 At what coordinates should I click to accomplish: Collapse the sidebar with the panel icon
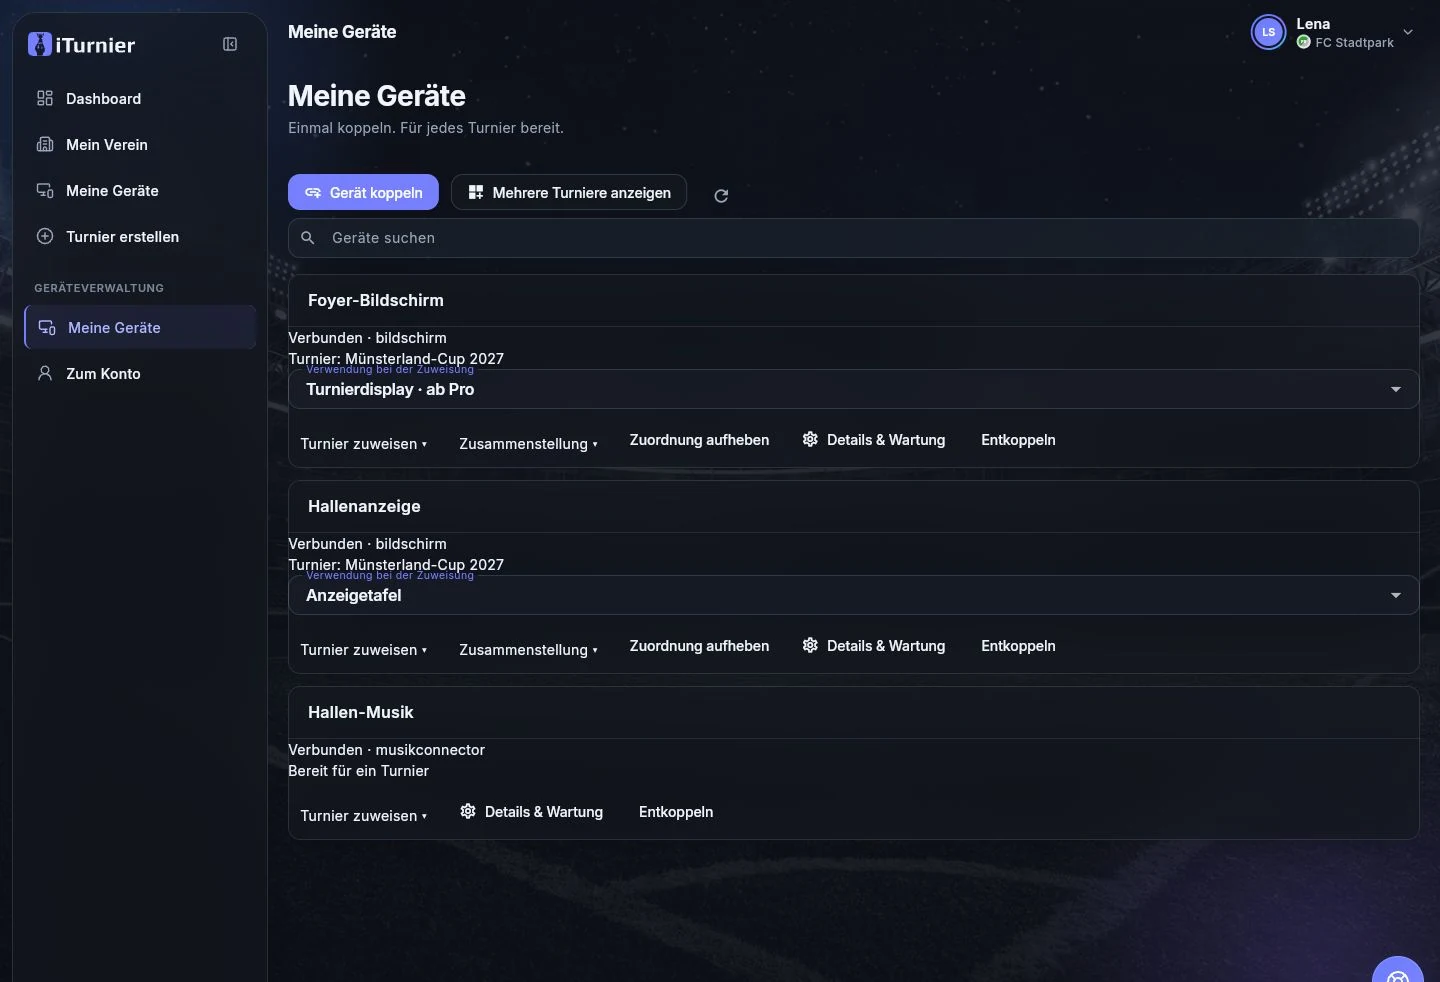230,44
